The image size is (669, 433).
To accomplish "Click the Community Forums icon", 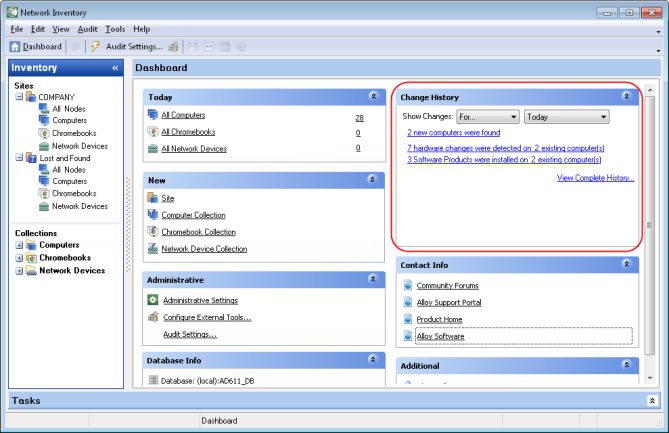I will tap(408, 285).
